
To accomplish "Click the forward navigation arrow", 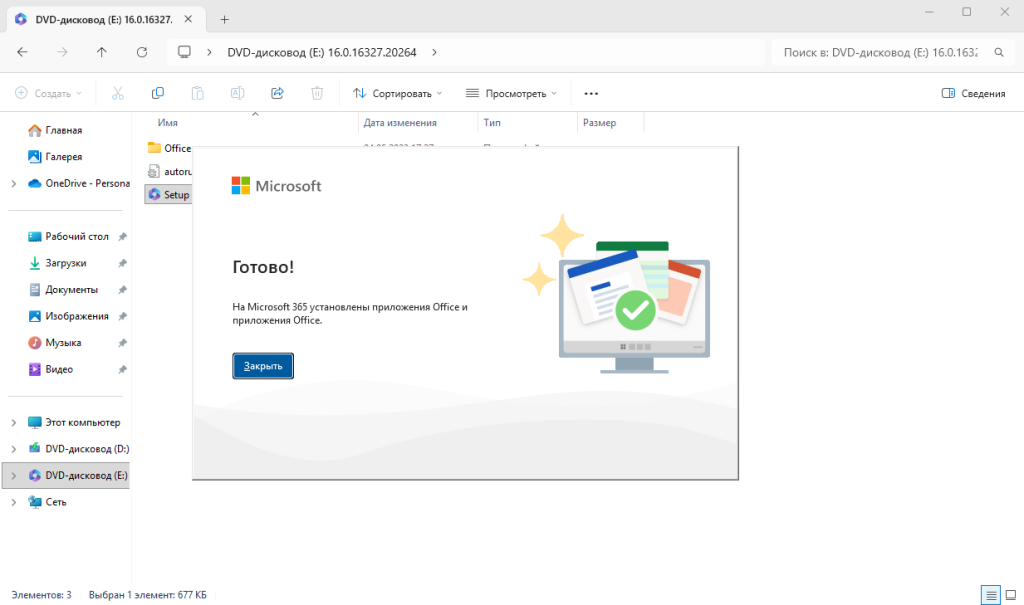I will click(62, 52).
